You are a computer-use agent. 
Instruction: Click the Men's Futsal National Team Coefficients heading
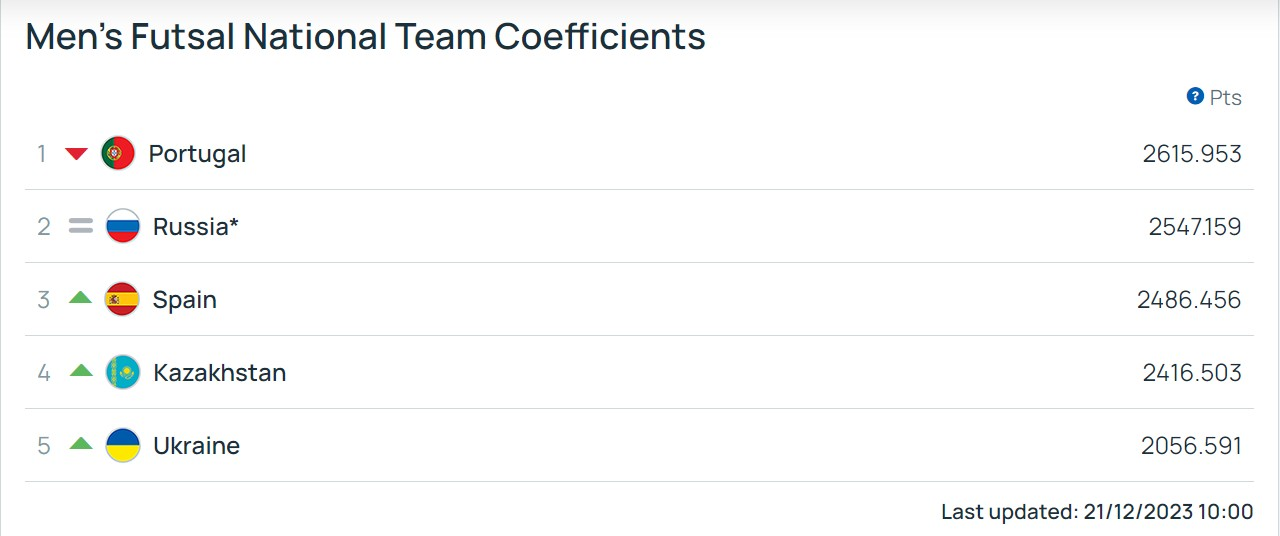pos(366,37)
